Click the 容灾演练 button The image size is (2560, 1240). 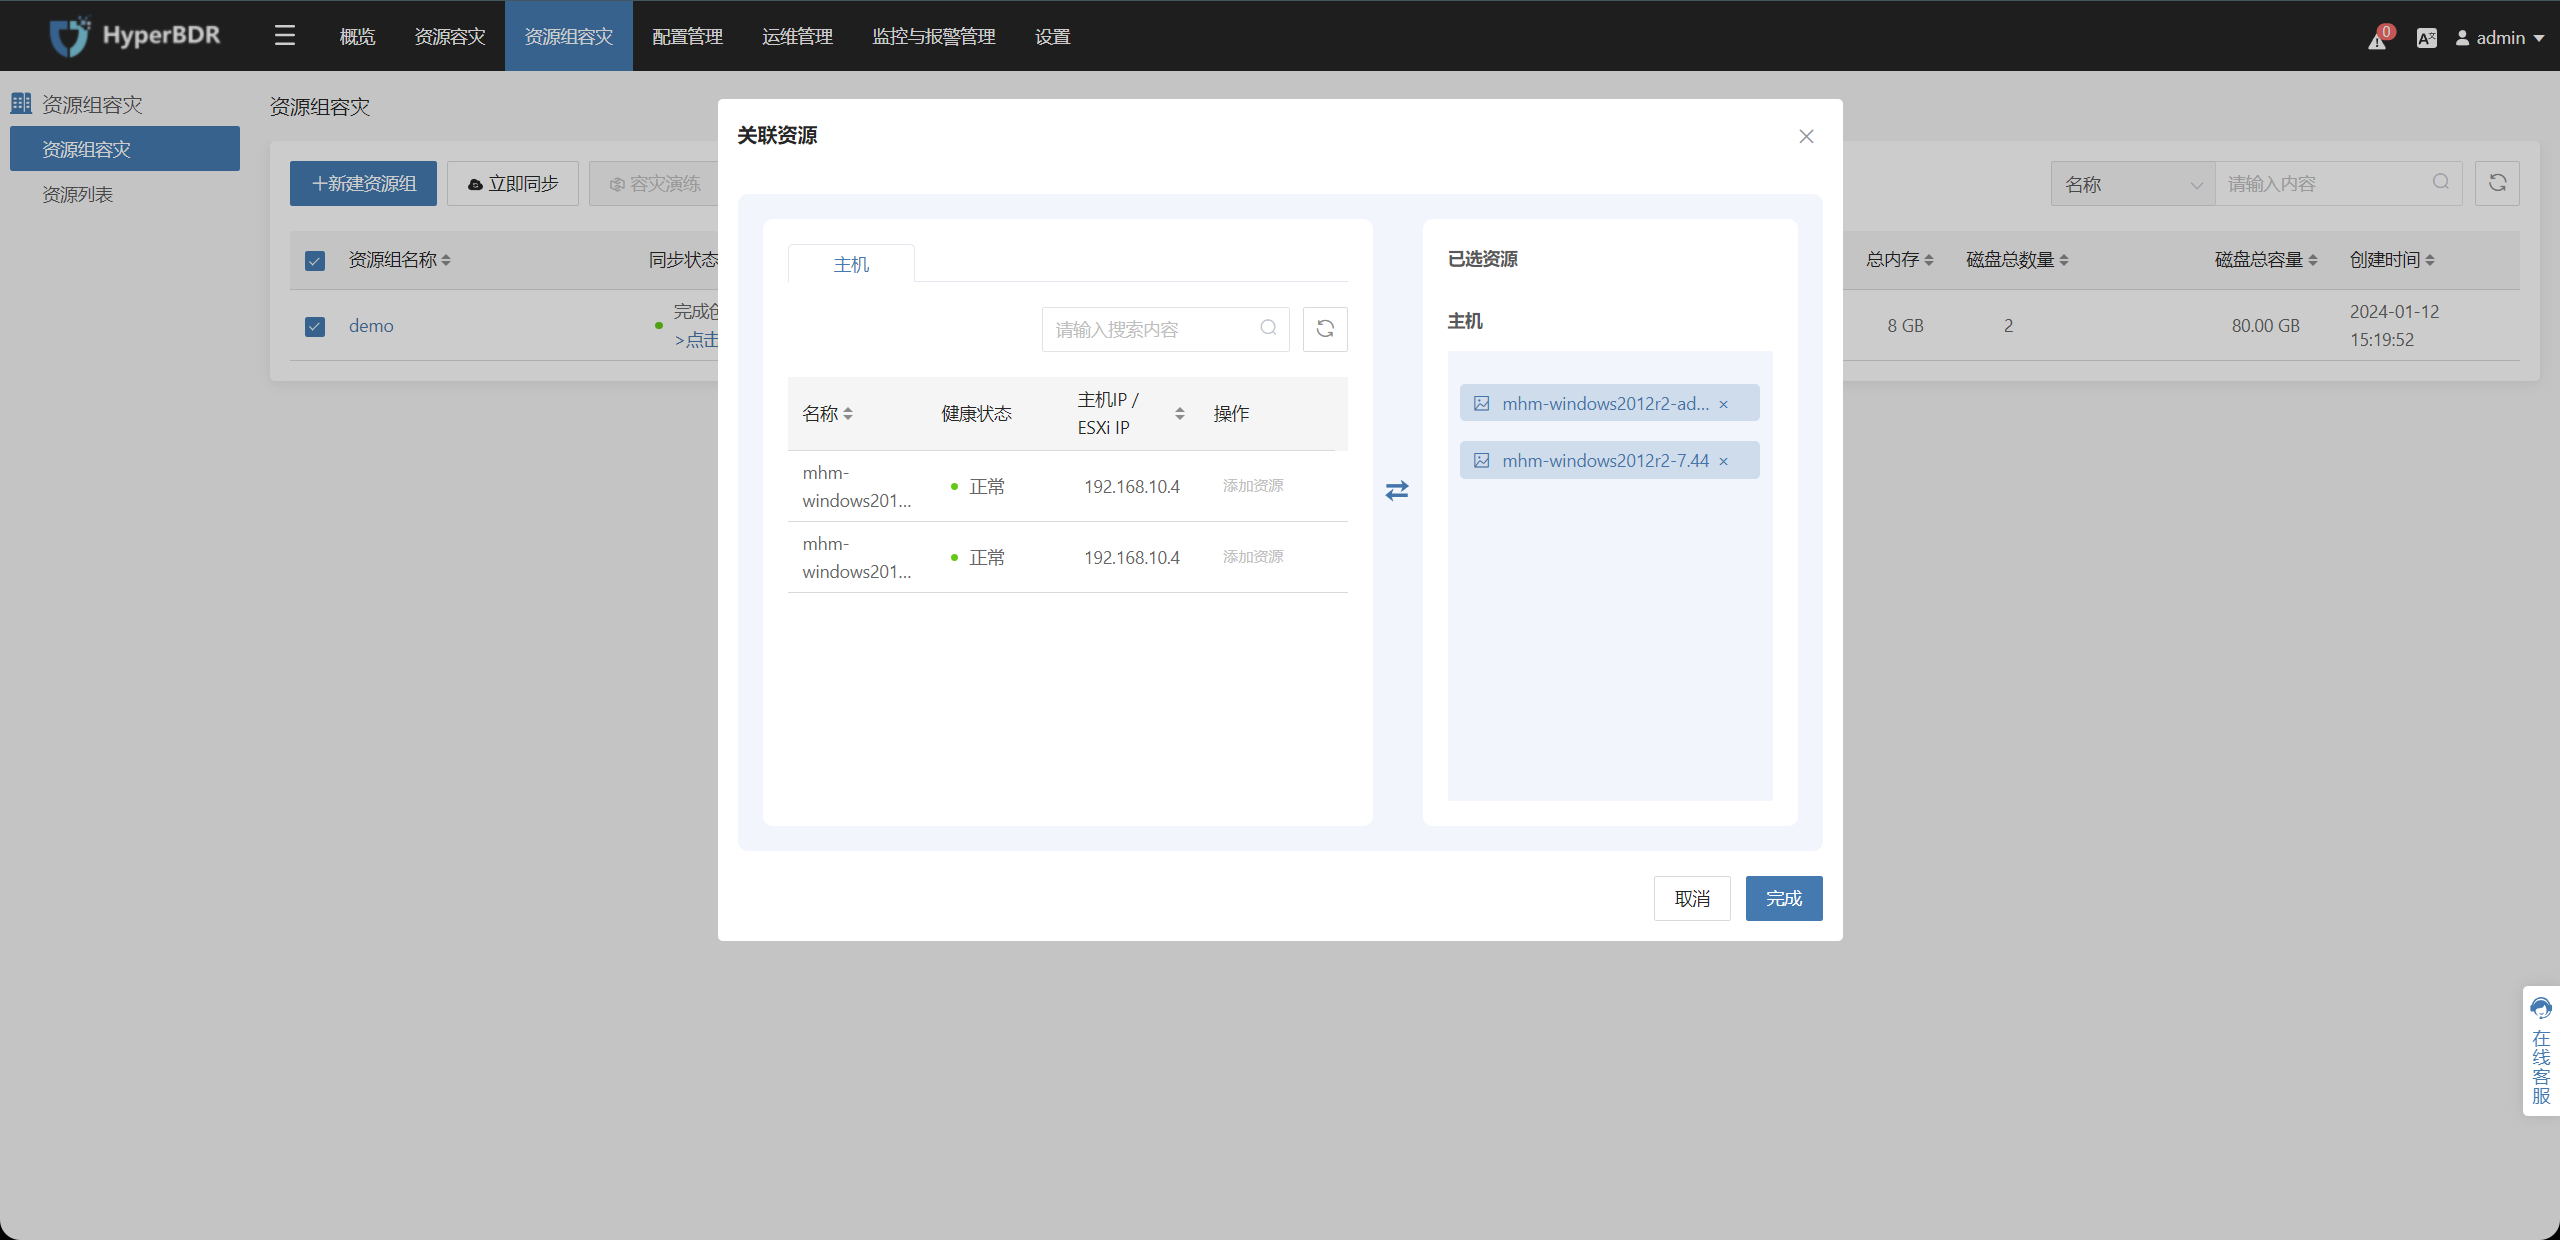[x=655, y=183]
